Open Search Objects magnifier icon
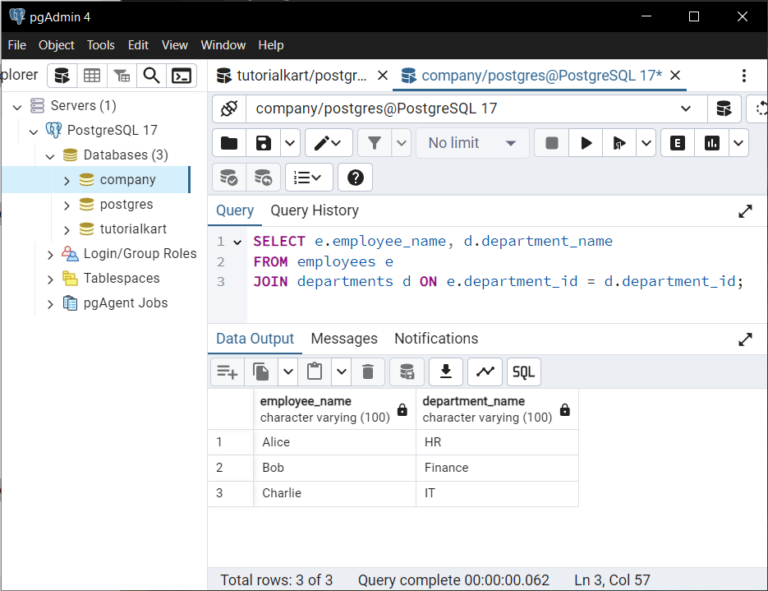This screenshot has height=591, width=768. coord(151,76)
